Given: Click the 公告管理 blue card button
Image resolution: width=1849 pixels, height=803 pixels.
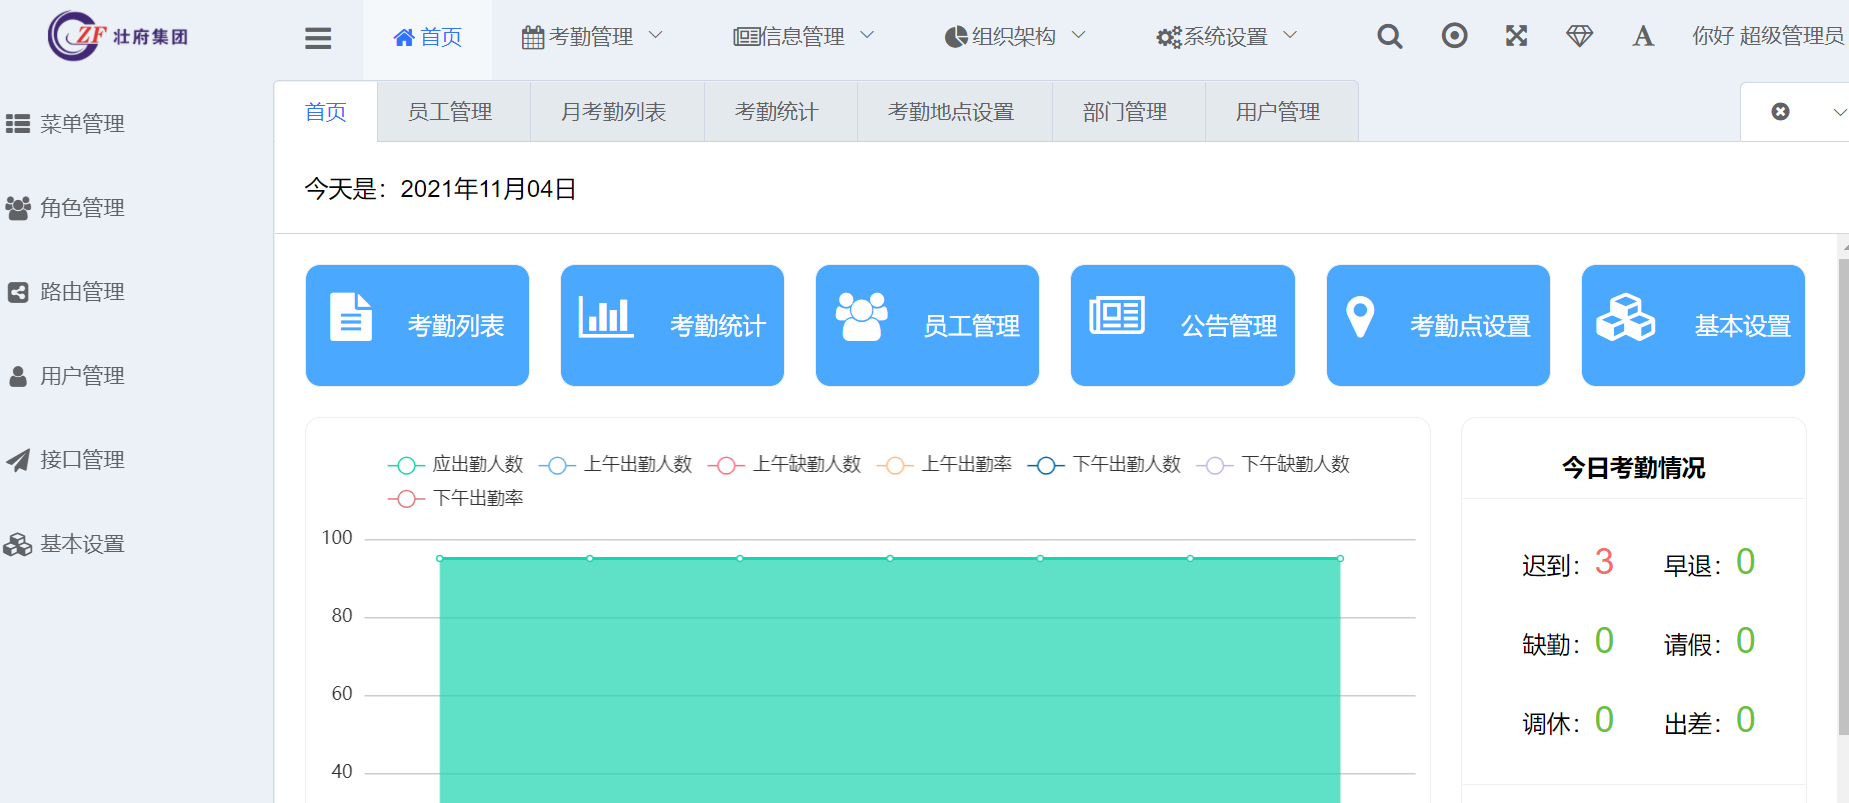Looking at the screenshot, I should [x=1182, y=325].
